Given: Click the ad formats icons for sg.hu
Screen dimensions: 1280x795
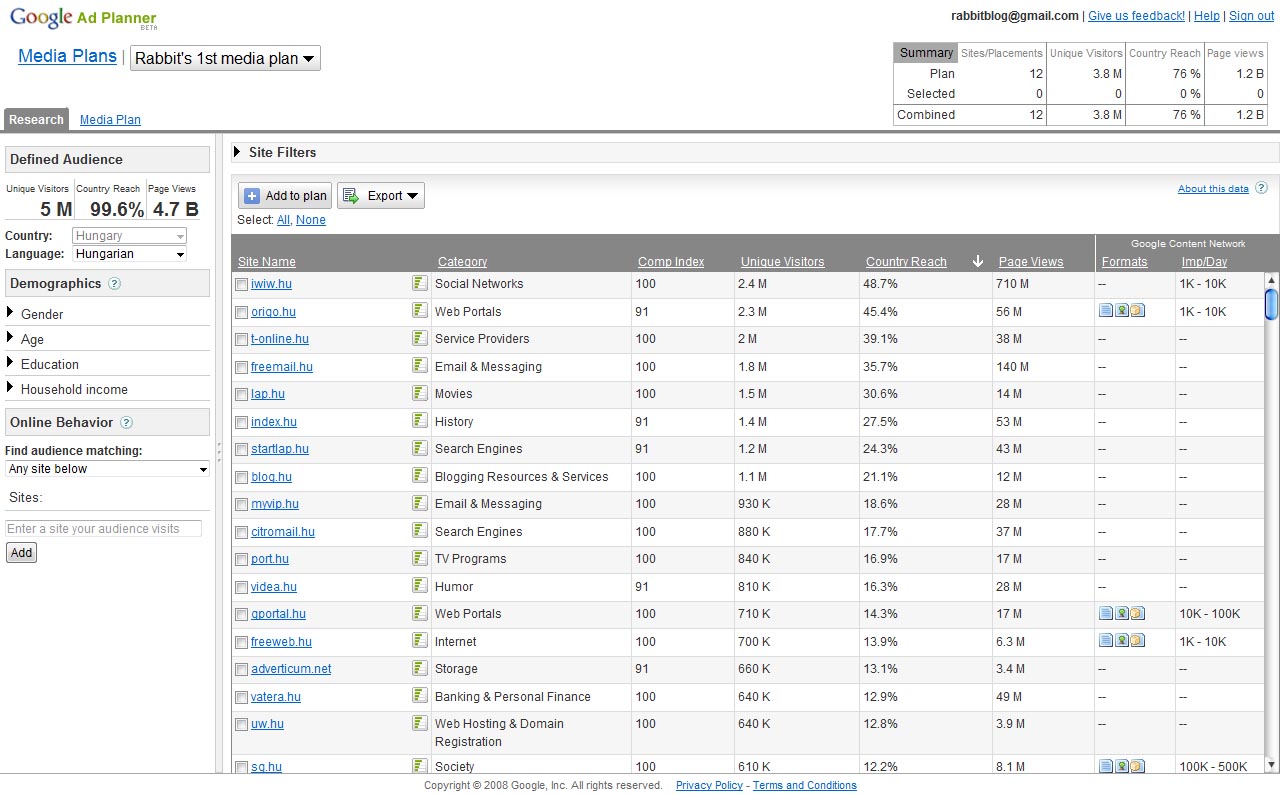Looking at the screenshot, I should click(x=1122, y=766).
